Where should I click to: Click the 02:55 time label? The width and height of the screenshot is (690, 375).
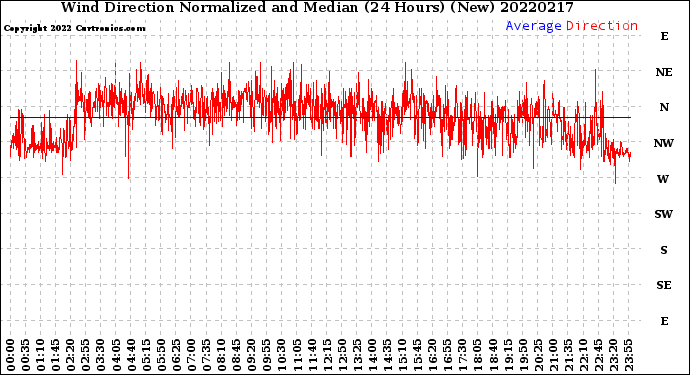[x=86, y=356]
